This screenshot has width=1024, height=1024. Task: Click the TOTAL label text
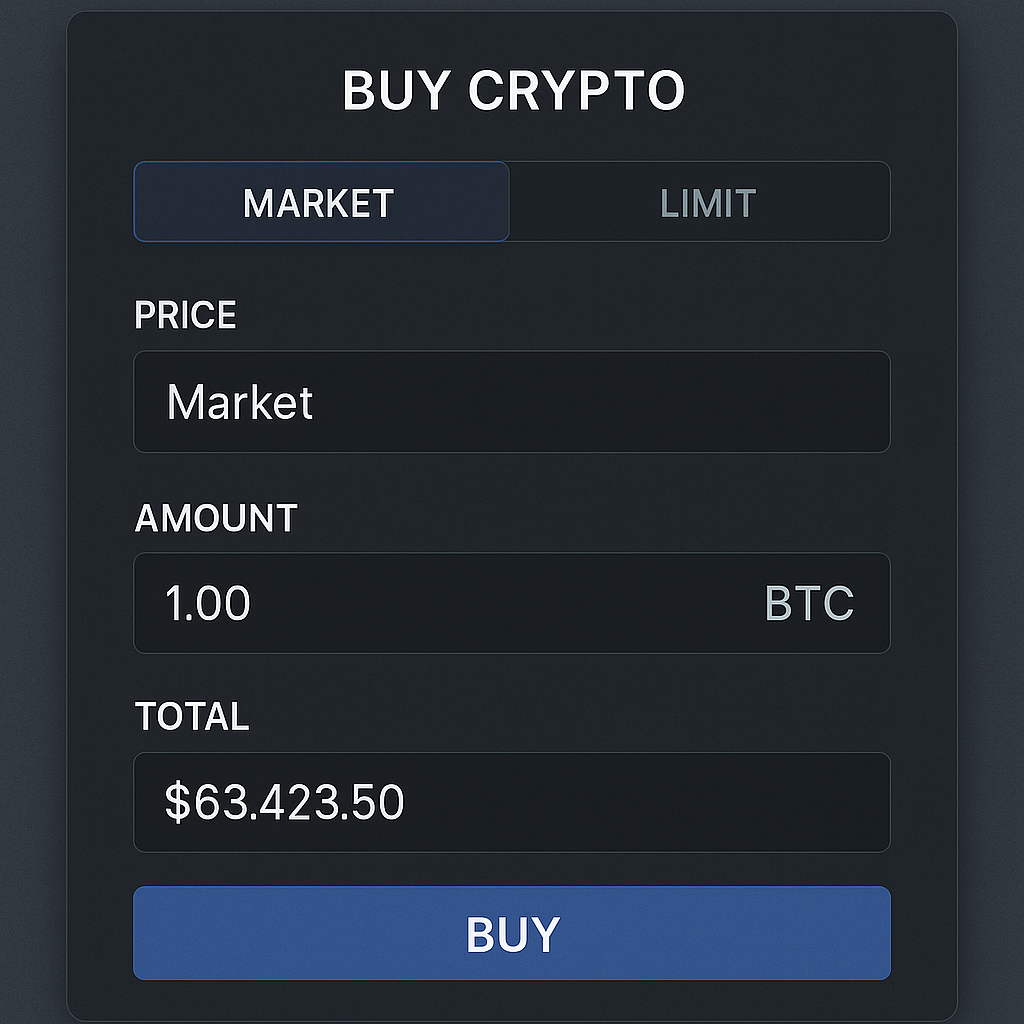pyautogui.click(x=191, y=716)
